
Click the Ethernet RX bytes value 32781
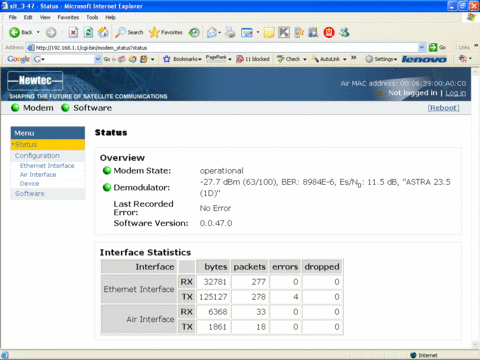(215, 282)
